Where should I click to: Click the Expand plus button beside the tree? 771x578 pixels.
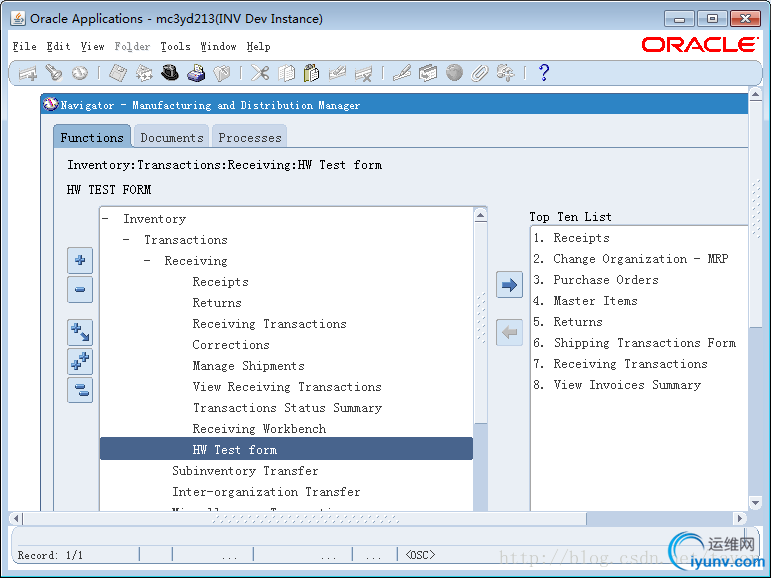point(80,260)
